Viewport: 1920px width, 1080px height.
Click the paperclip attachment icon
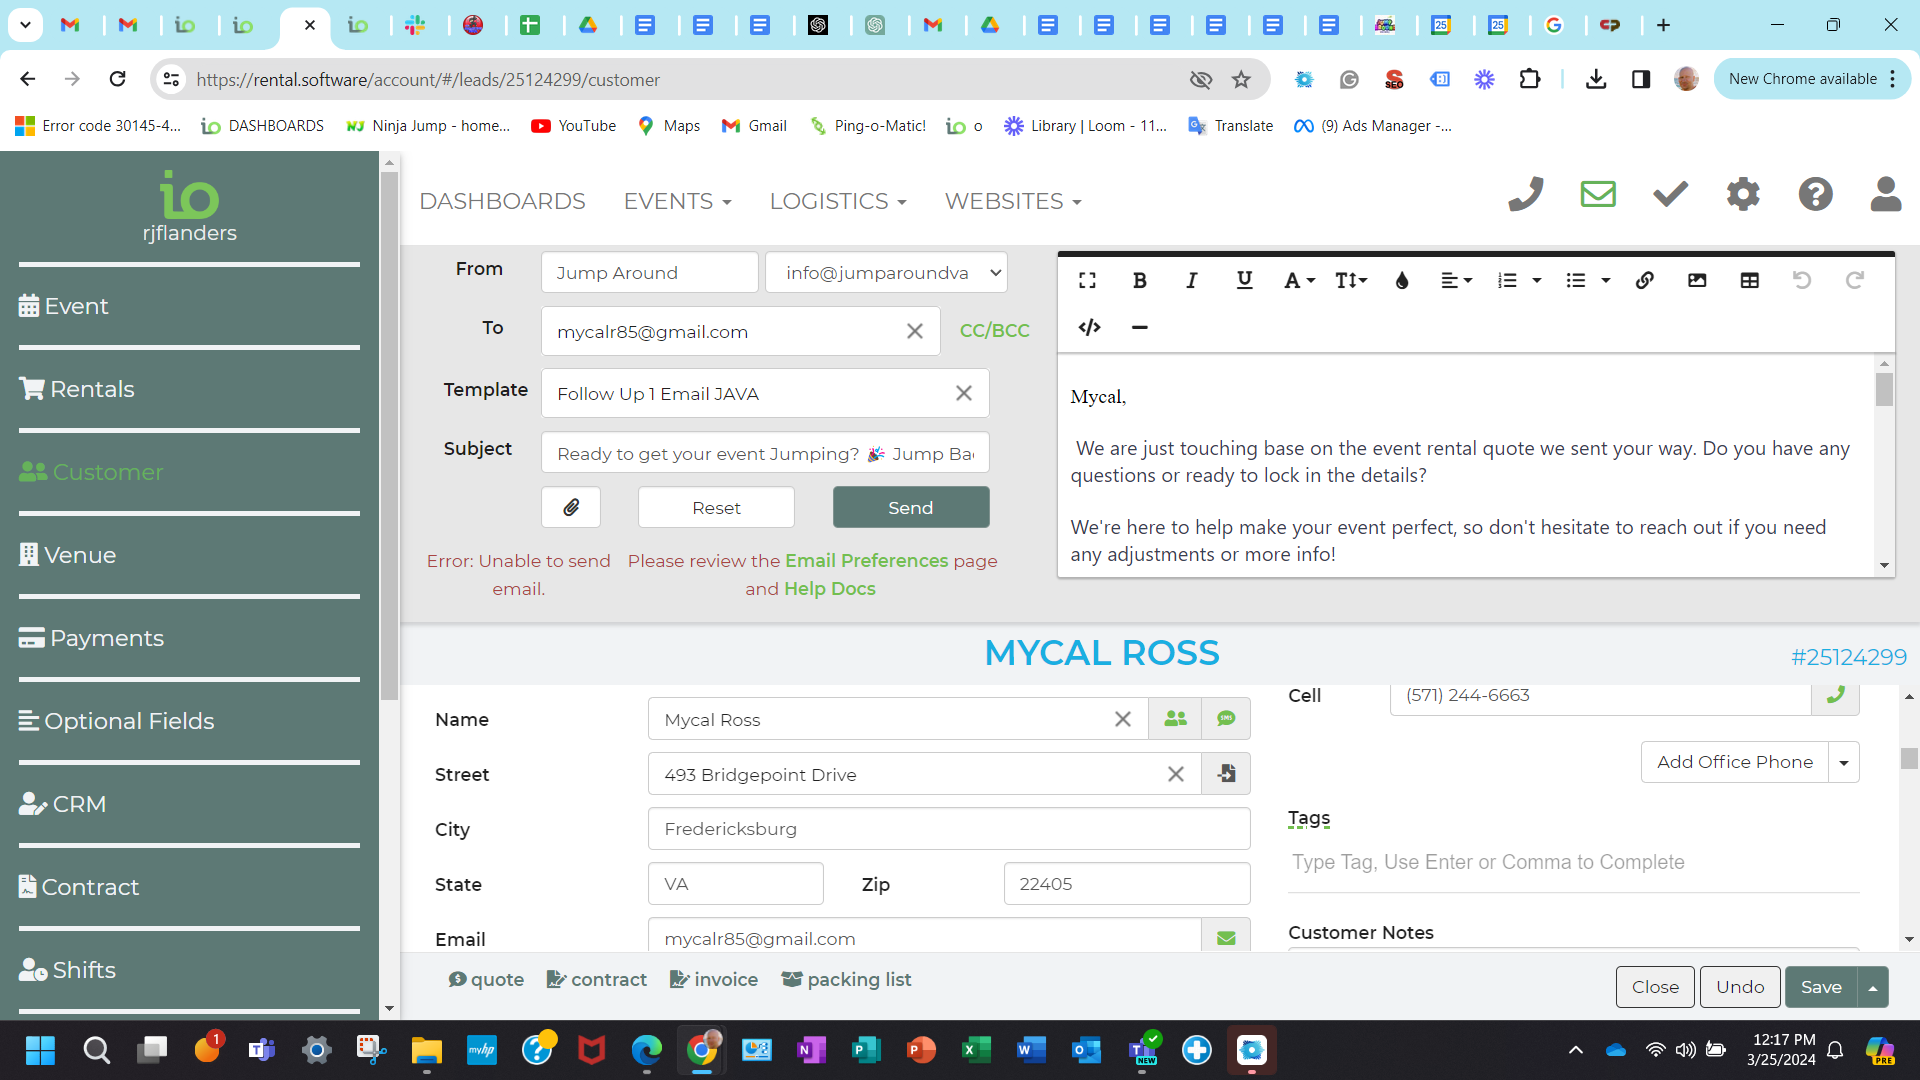[570, 507]
